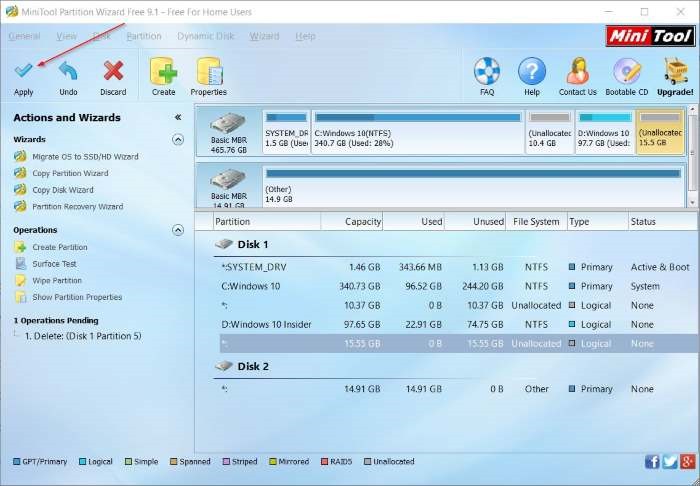700x486 pixels.
Task: Select the 465.76 GB Basic MBR disk icon
Action: click(228, 123)
